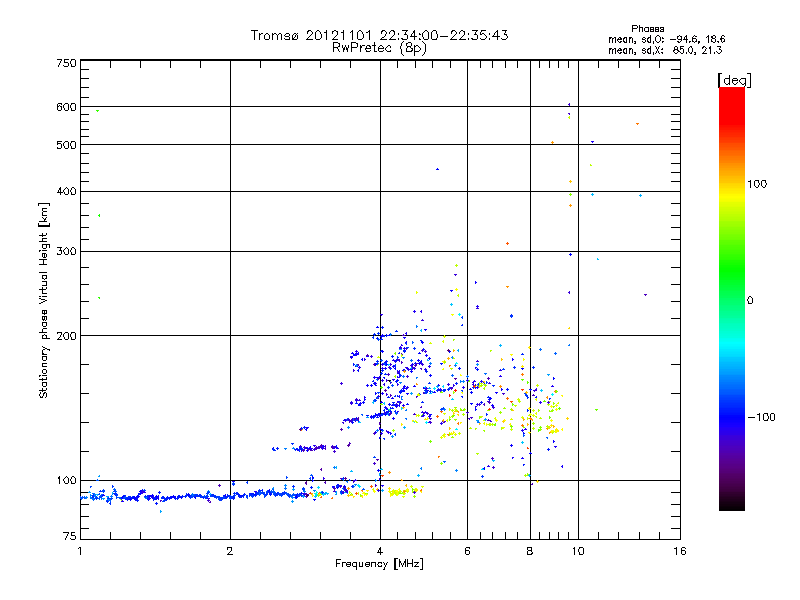Click the '[deg]' colorbar unit label
Screen dimensions: 800x600
[734, 80]
